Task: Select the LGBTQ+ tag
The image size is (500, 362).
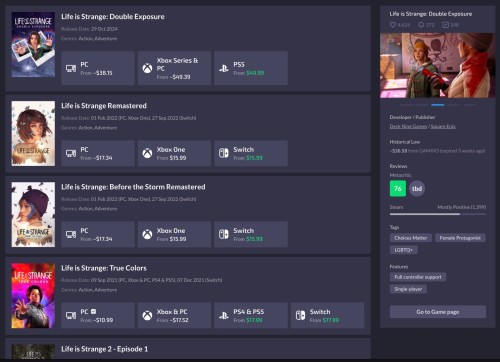Action: pos(403,250)
